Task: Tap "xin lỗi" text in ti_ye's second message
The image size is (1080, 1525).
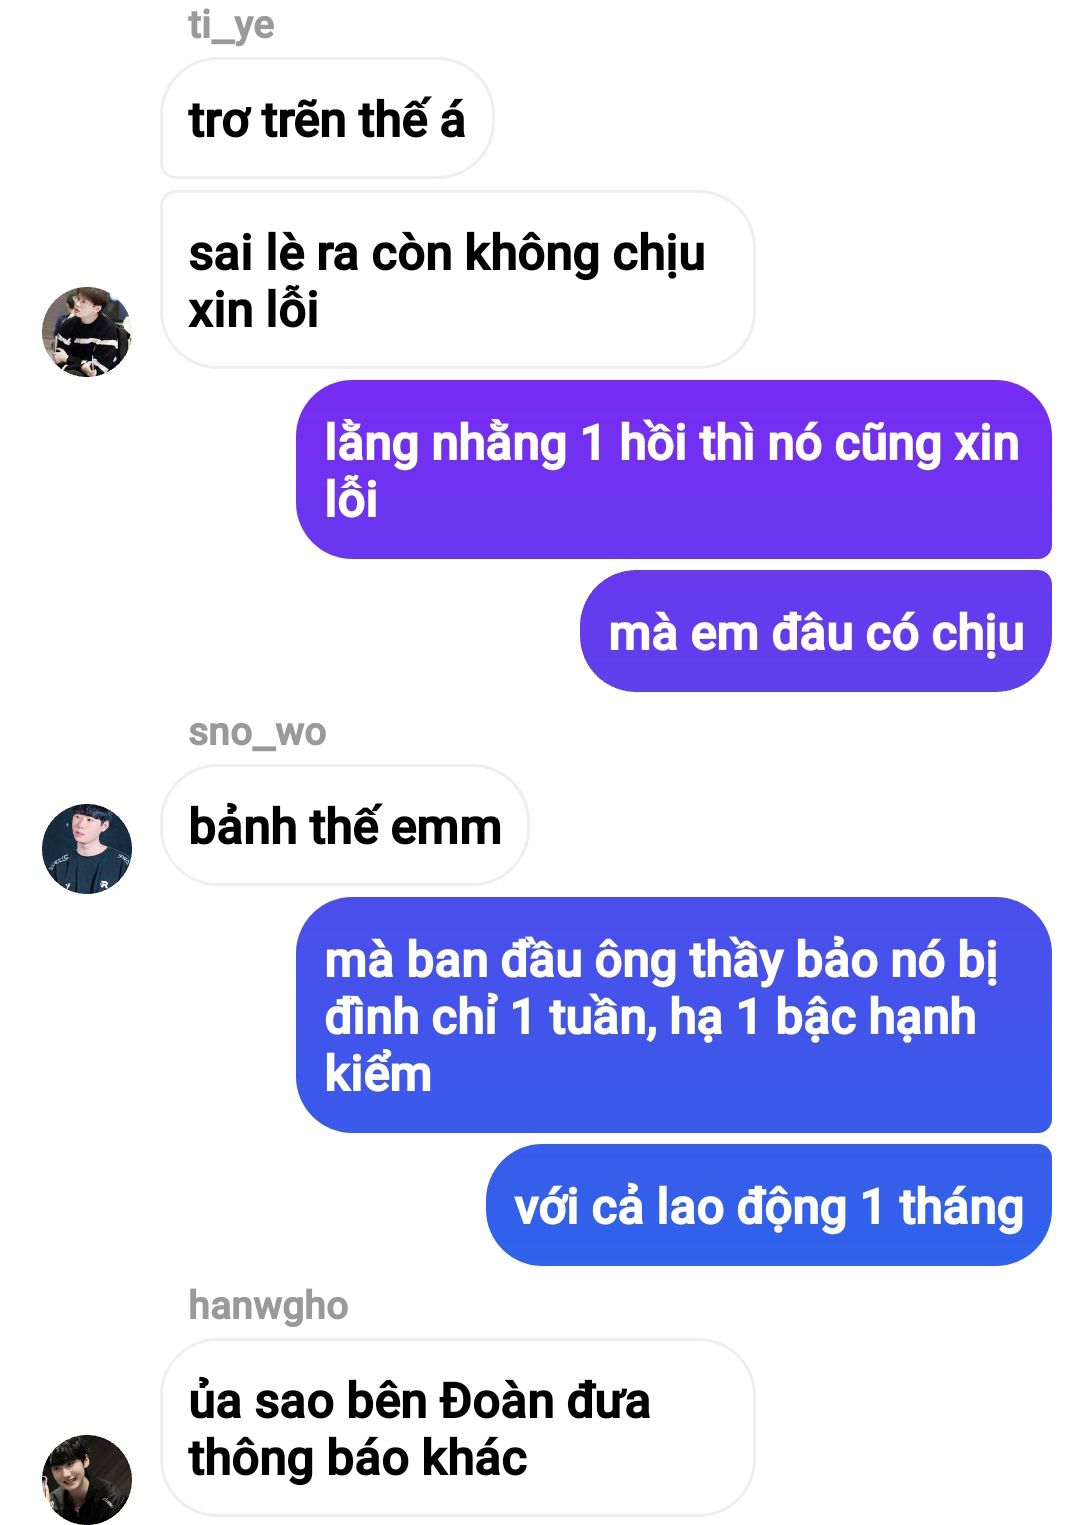Action: point(253,310)
